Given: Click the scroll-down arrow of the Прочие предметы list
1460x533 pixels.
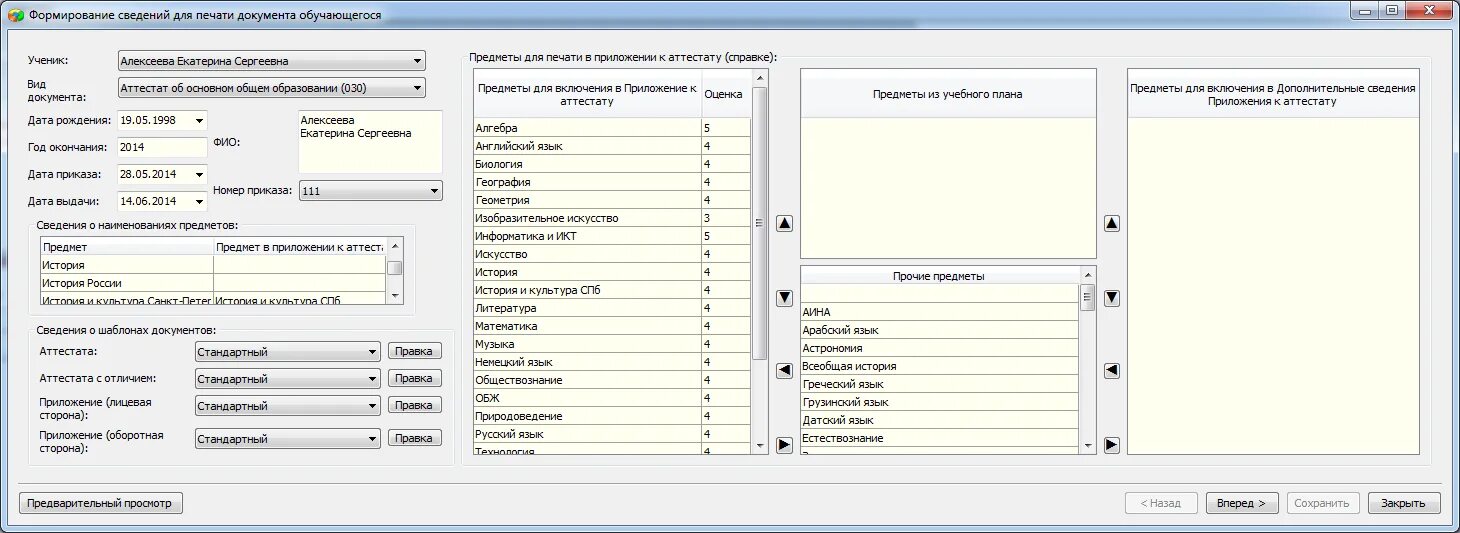Looking at the screenshot, I should 1087,445.
